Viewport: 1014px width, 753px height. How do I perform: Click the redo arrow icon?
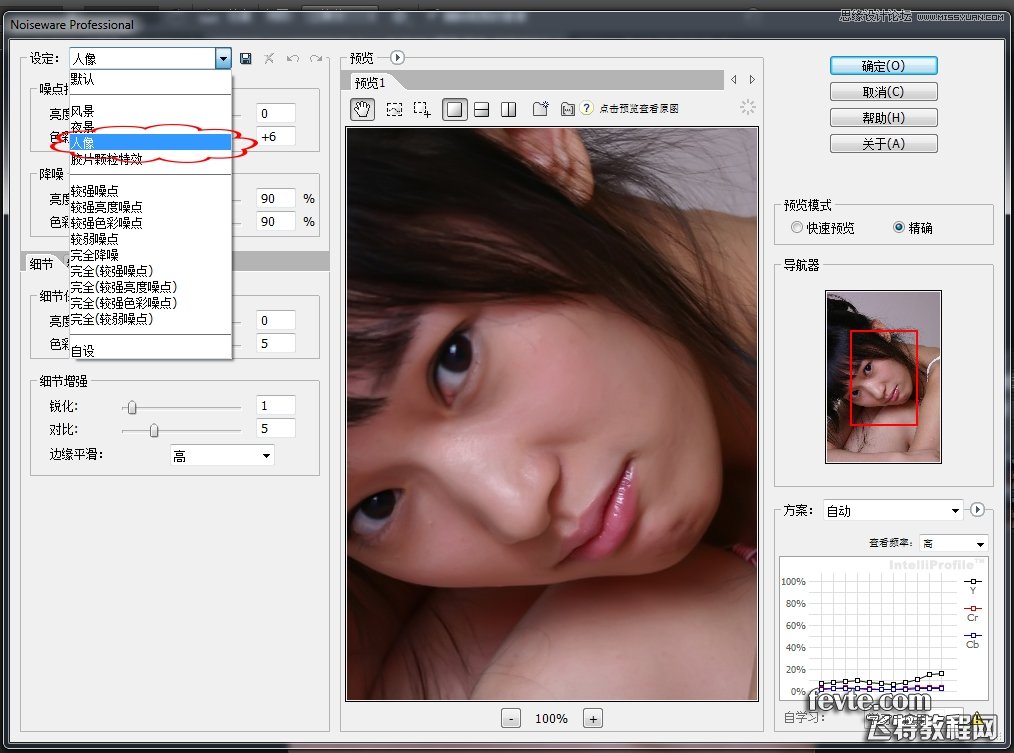(x=316, y=59)
